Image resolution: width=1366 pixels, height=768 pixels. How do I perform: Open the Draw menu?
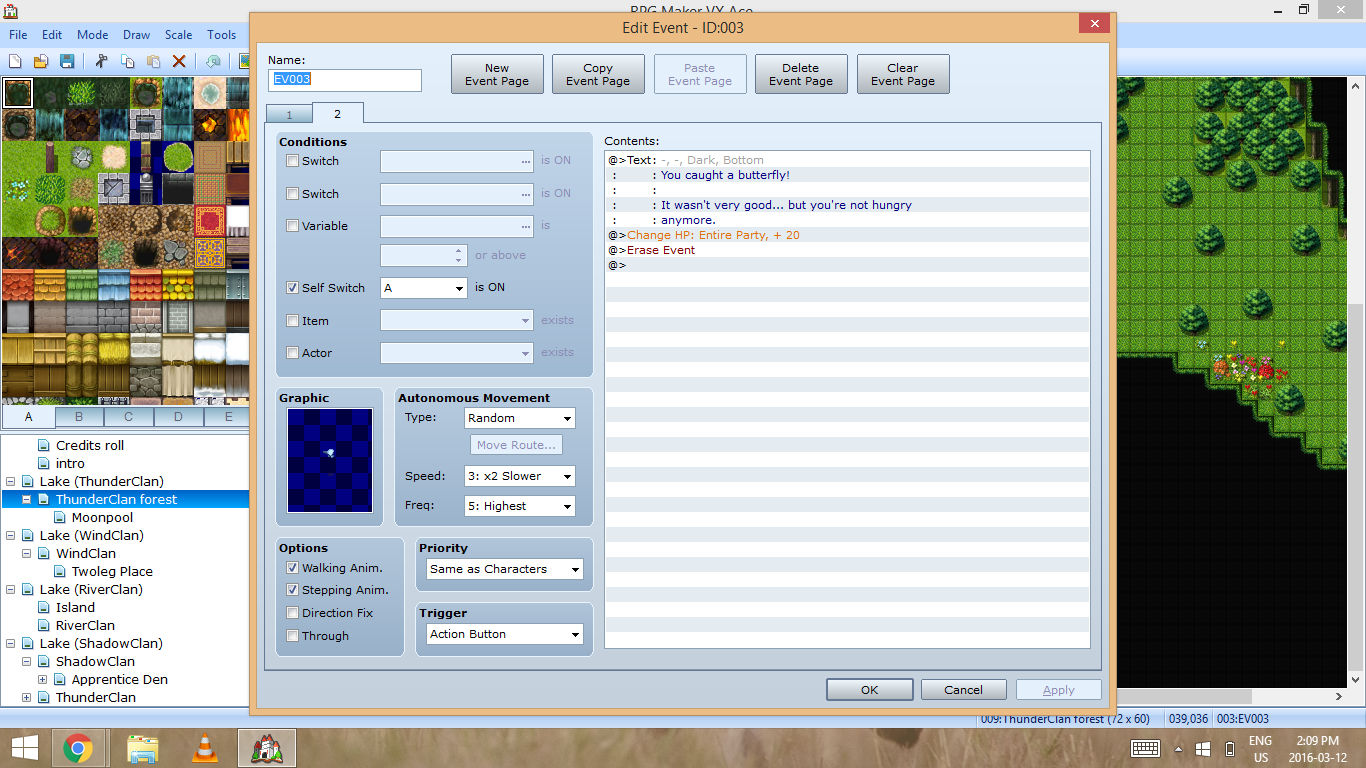136,34
